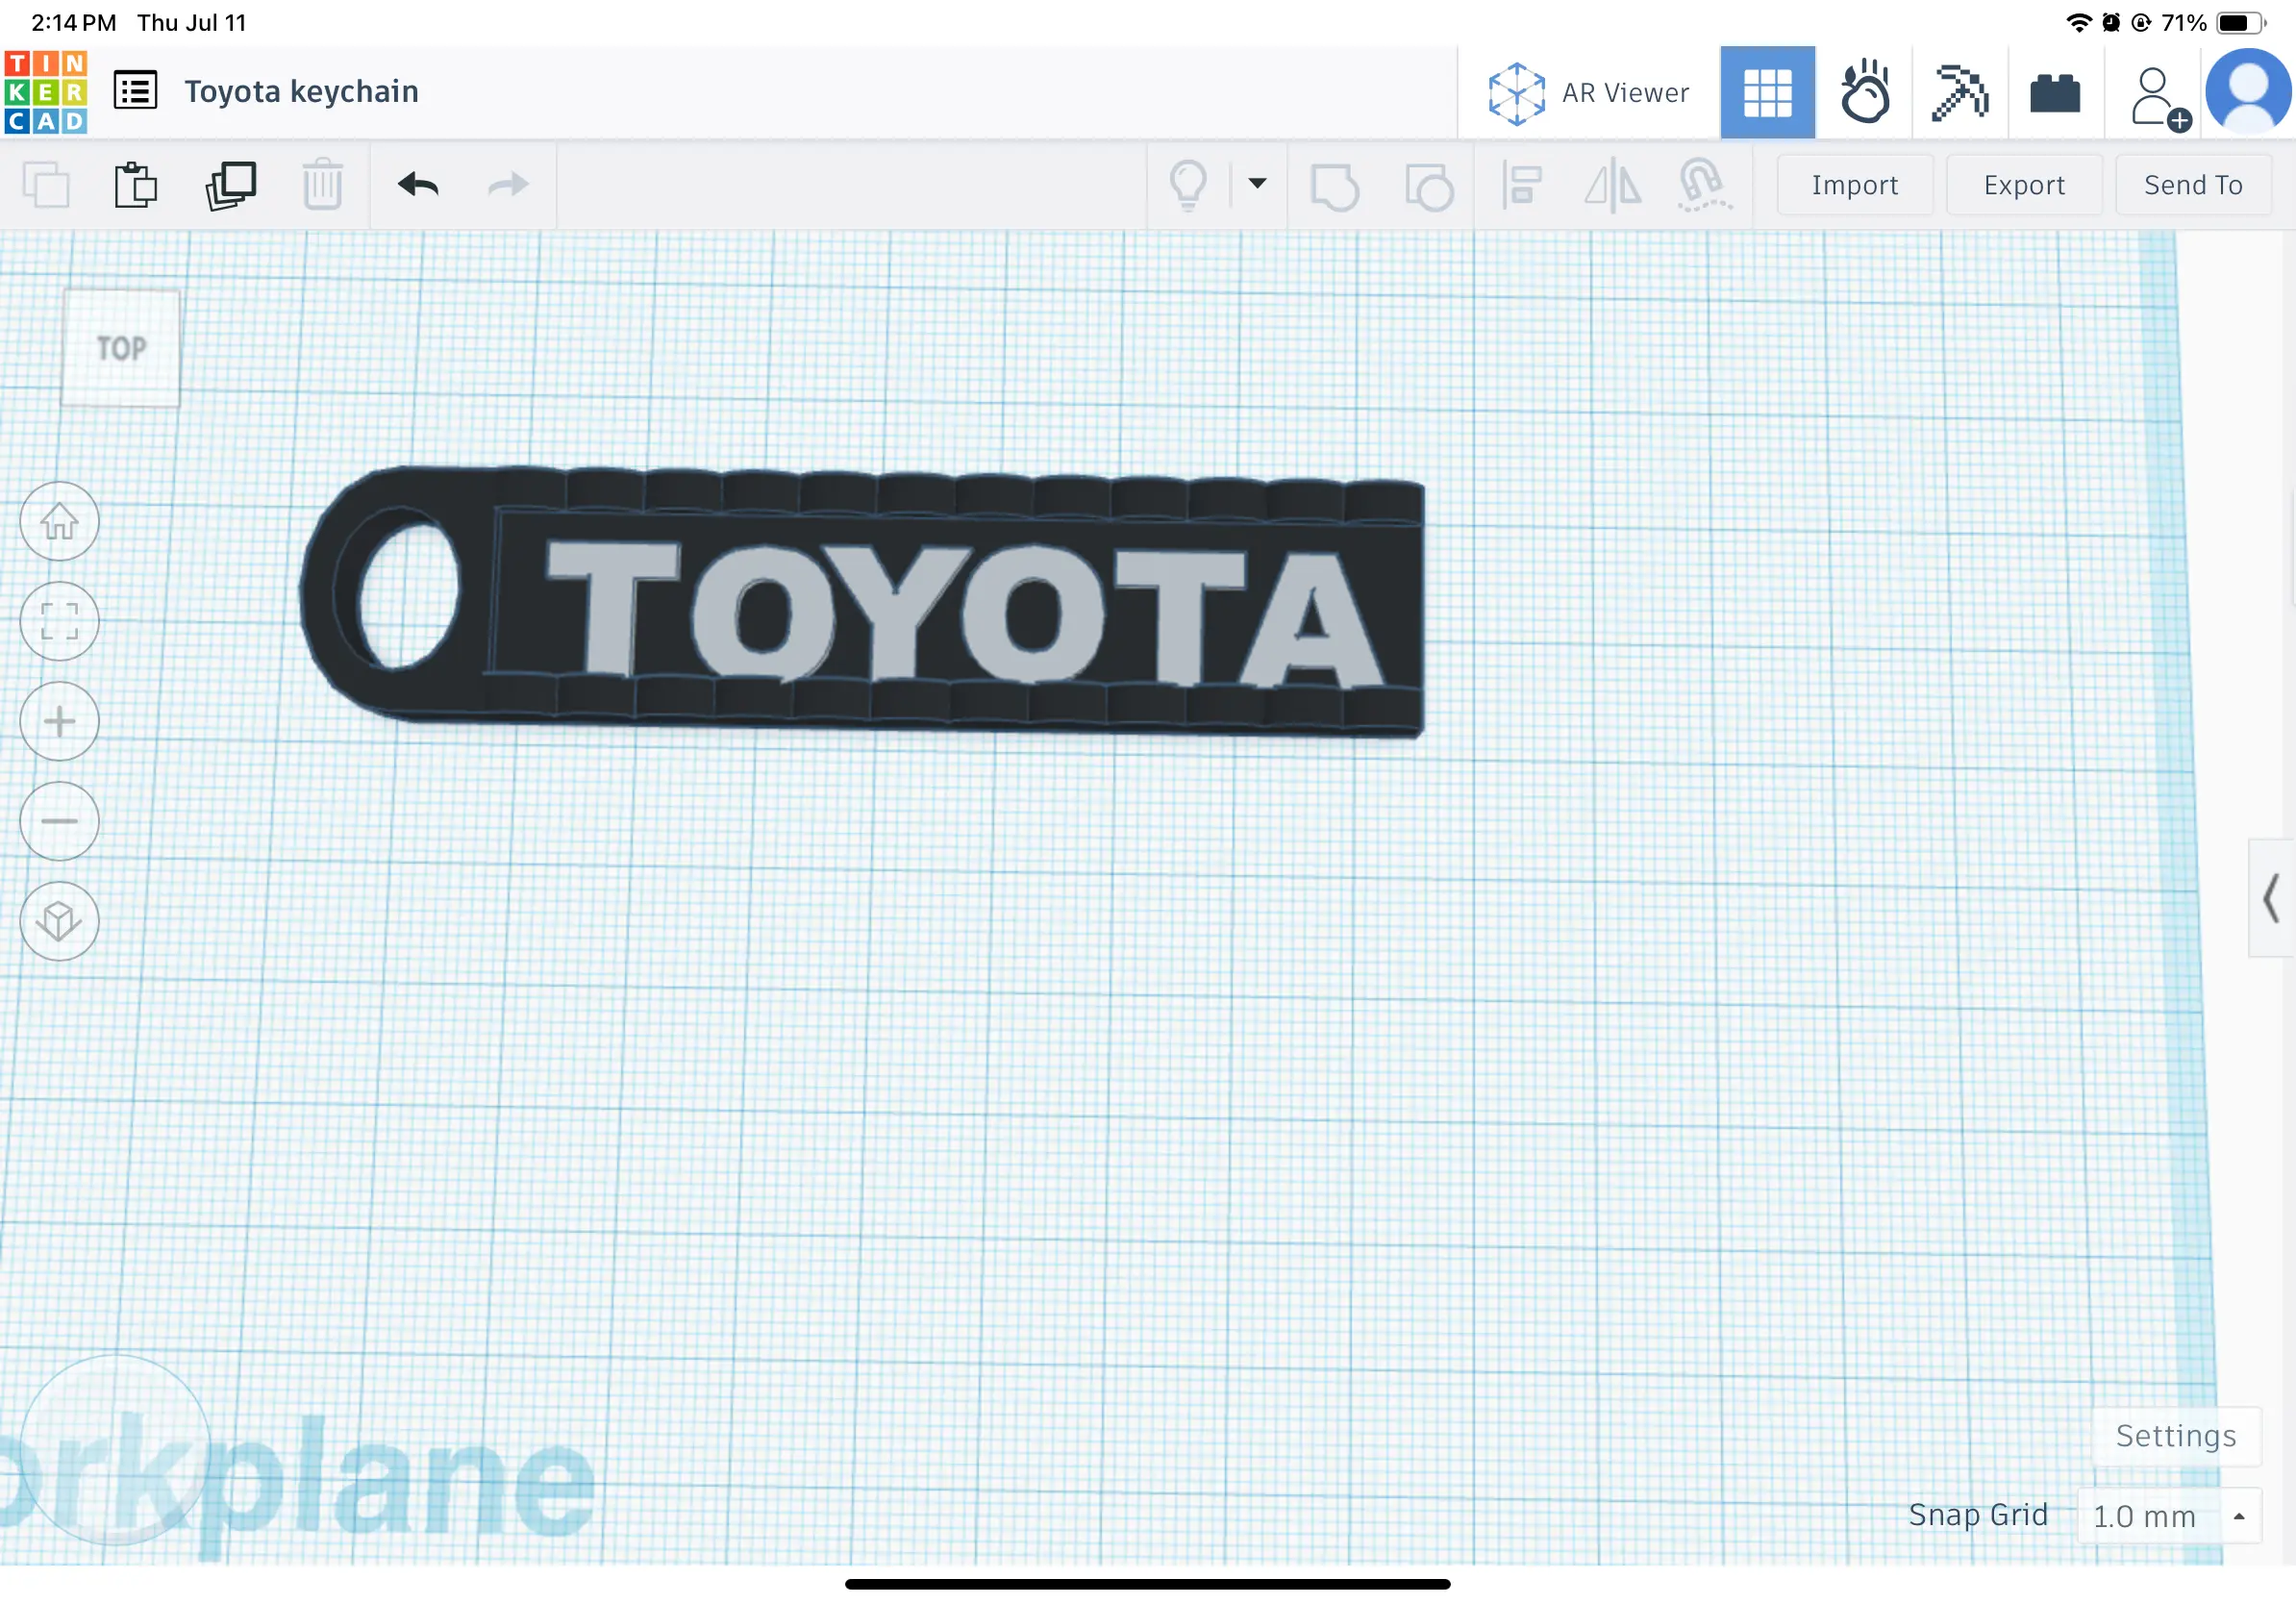Reset to home view
Screen dimensions: 2296x1604
pyautogui.click(x=59, y=521)
